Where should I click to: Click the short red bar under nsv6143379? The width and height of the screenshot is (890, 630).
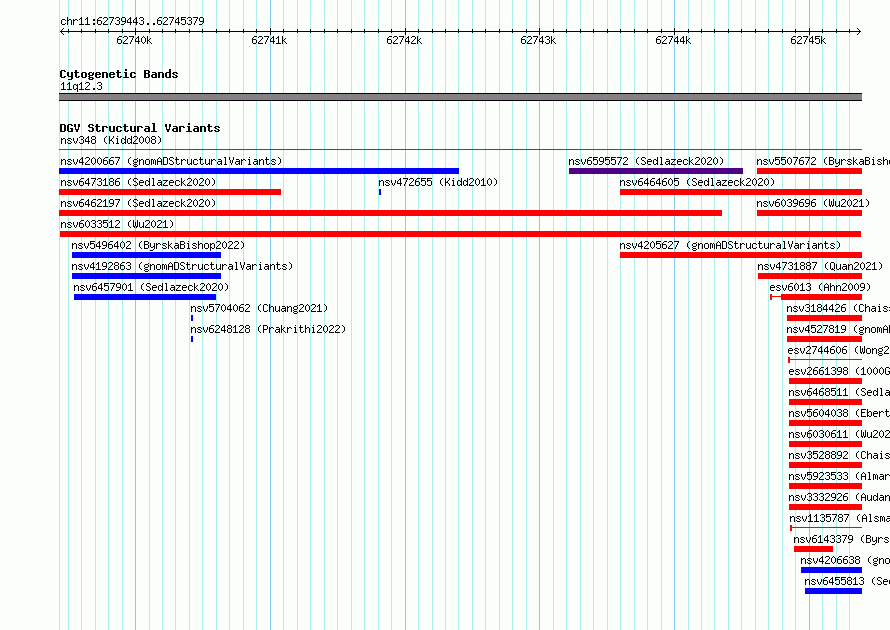[x=813, y=549]
